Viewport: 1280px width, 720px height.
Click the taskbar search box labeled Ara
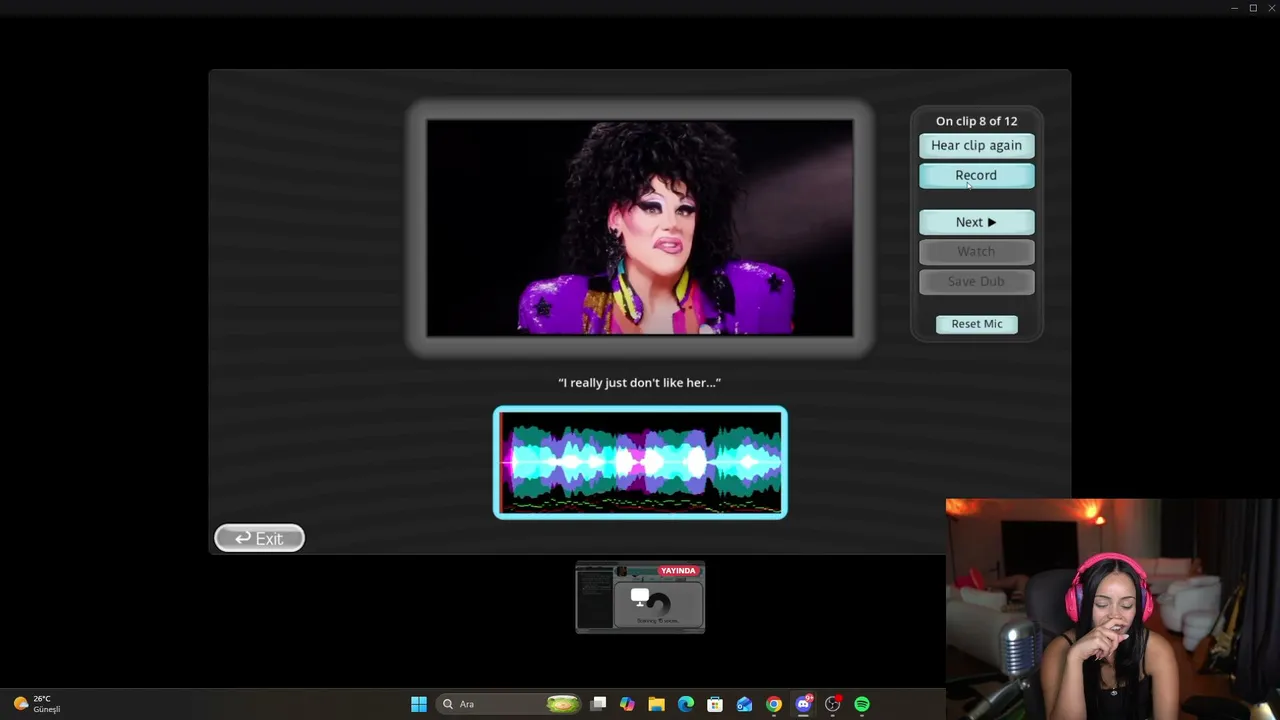click(509, 704)
